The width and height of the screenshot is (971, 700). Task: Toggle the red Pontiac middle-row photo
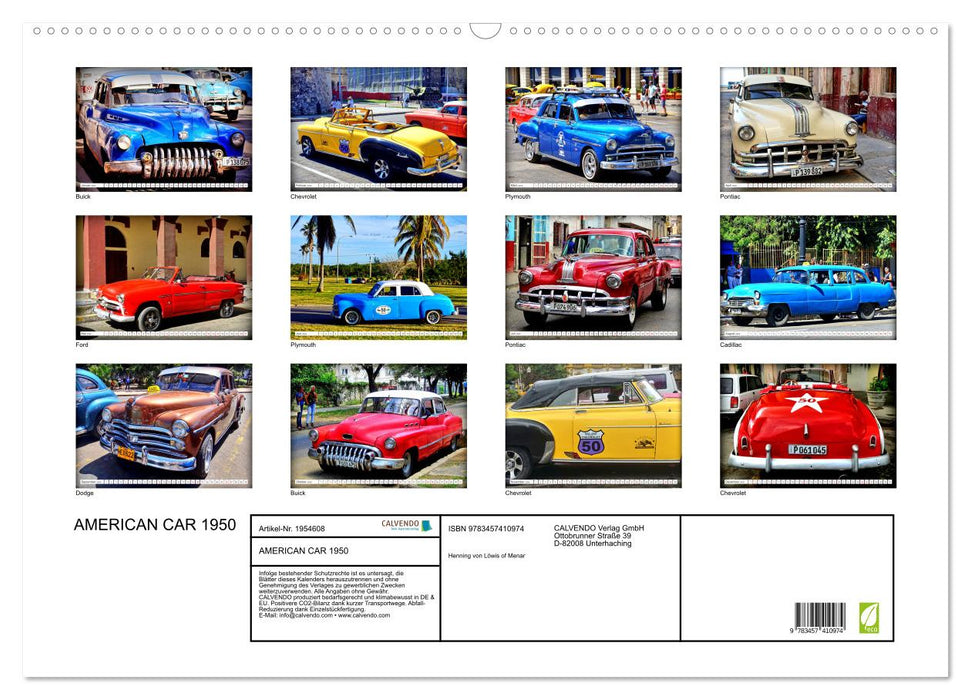591,277
